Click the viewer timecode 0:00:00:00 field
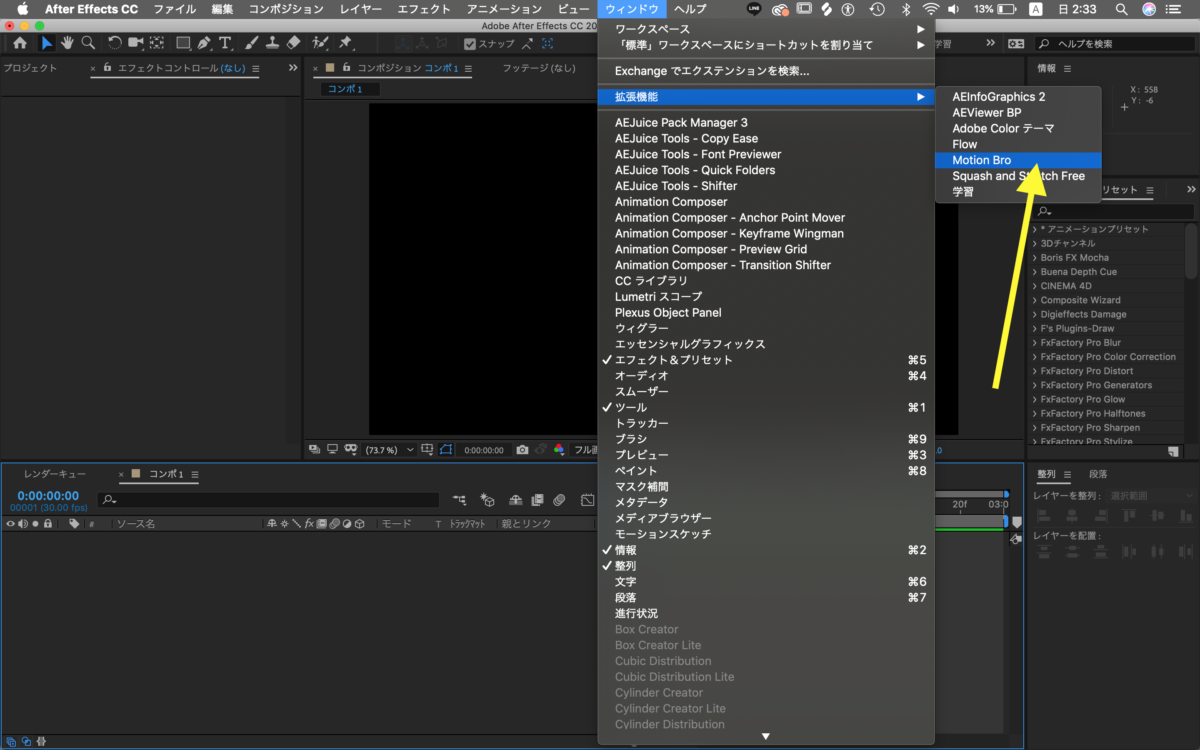This screenshot has width=1200, height=750. tap(483, 450)
